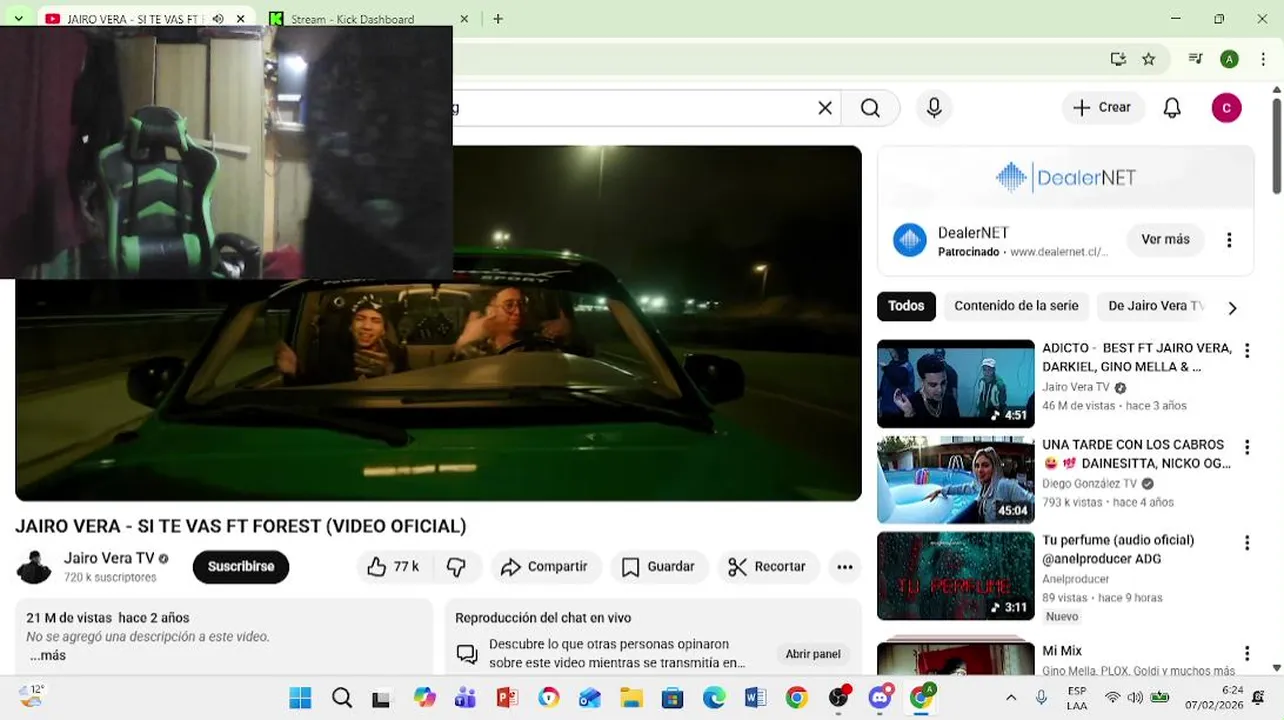Expand the description with ...más
Screen dimensions: 1284x720
[x=47, y=655]
